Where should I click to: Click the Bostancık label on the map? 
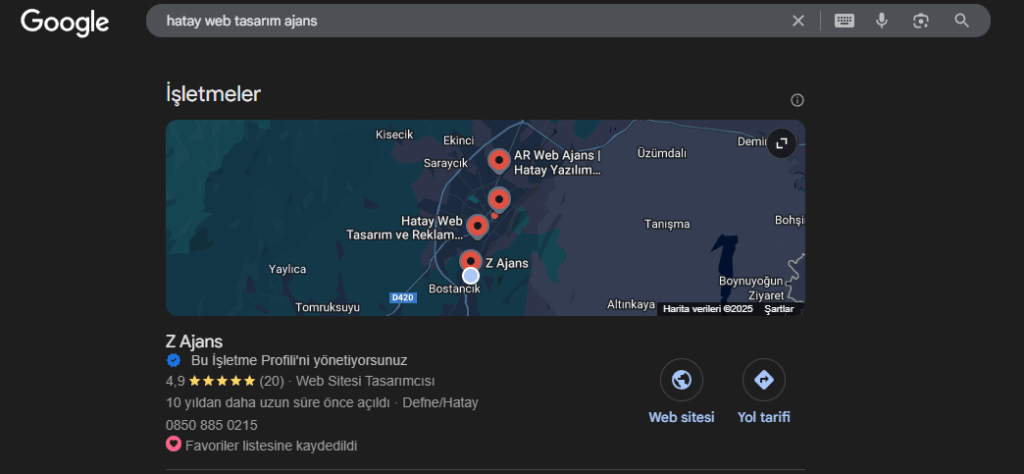(455, 289)
